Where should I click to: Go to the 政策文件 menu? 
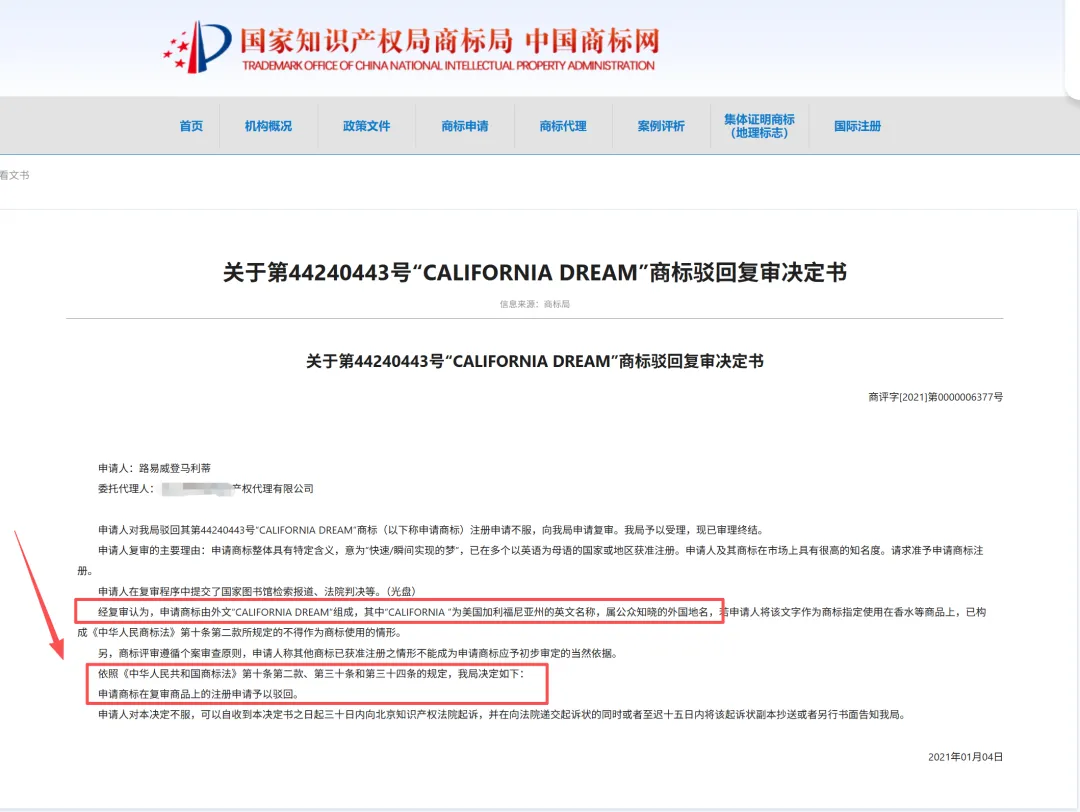(x=366, y=126)
